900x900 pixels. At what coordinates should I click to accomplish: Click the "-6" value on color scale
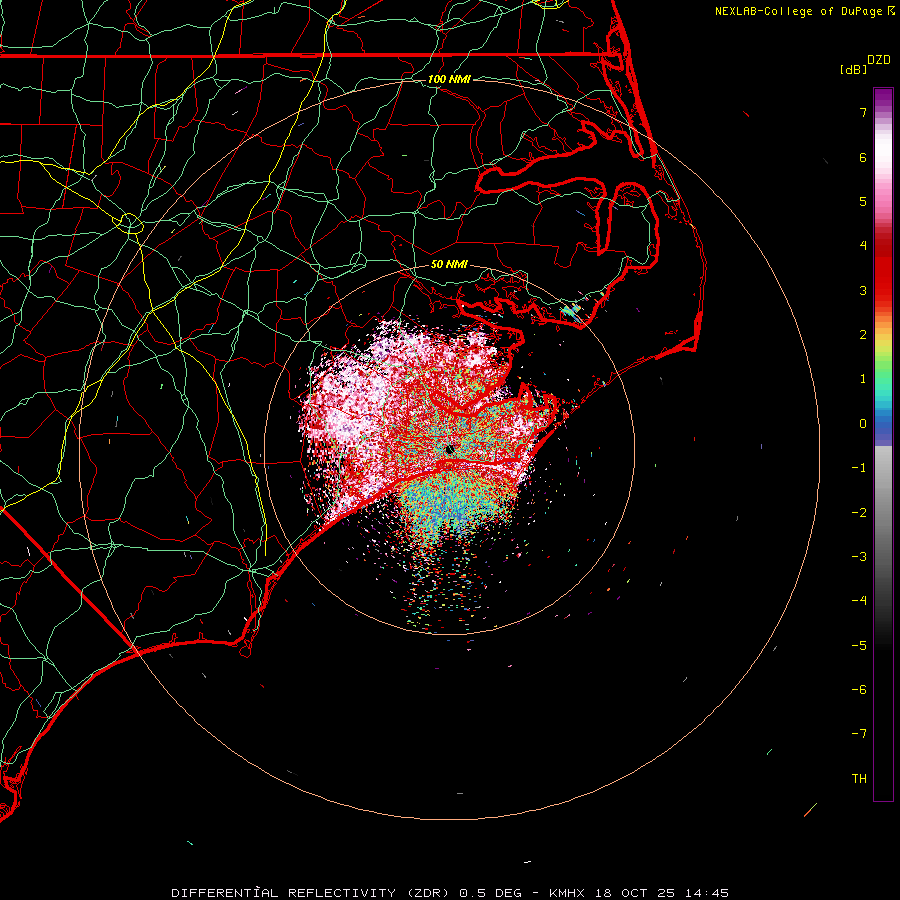[859, 690]
